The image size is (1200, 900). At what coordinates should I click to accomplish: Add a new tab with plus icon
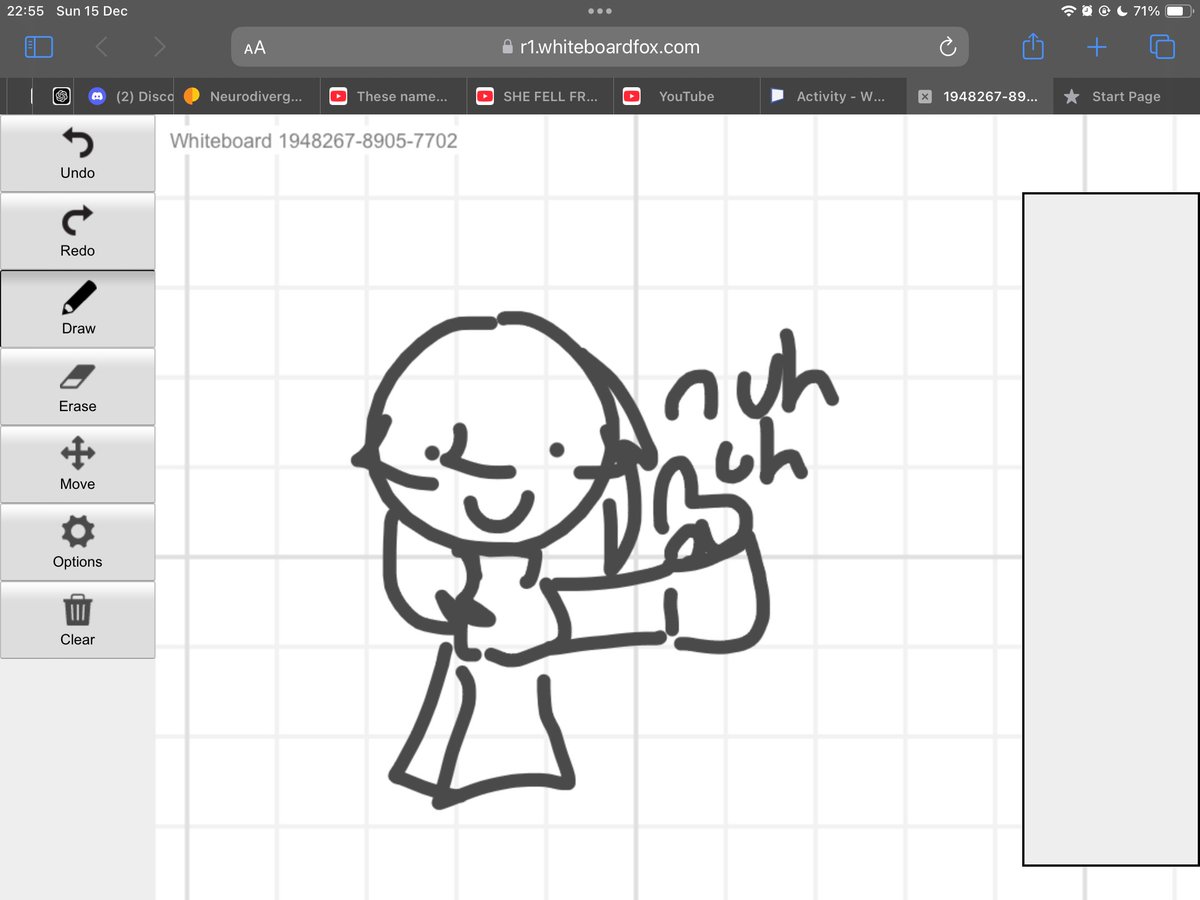(1097, 47)
